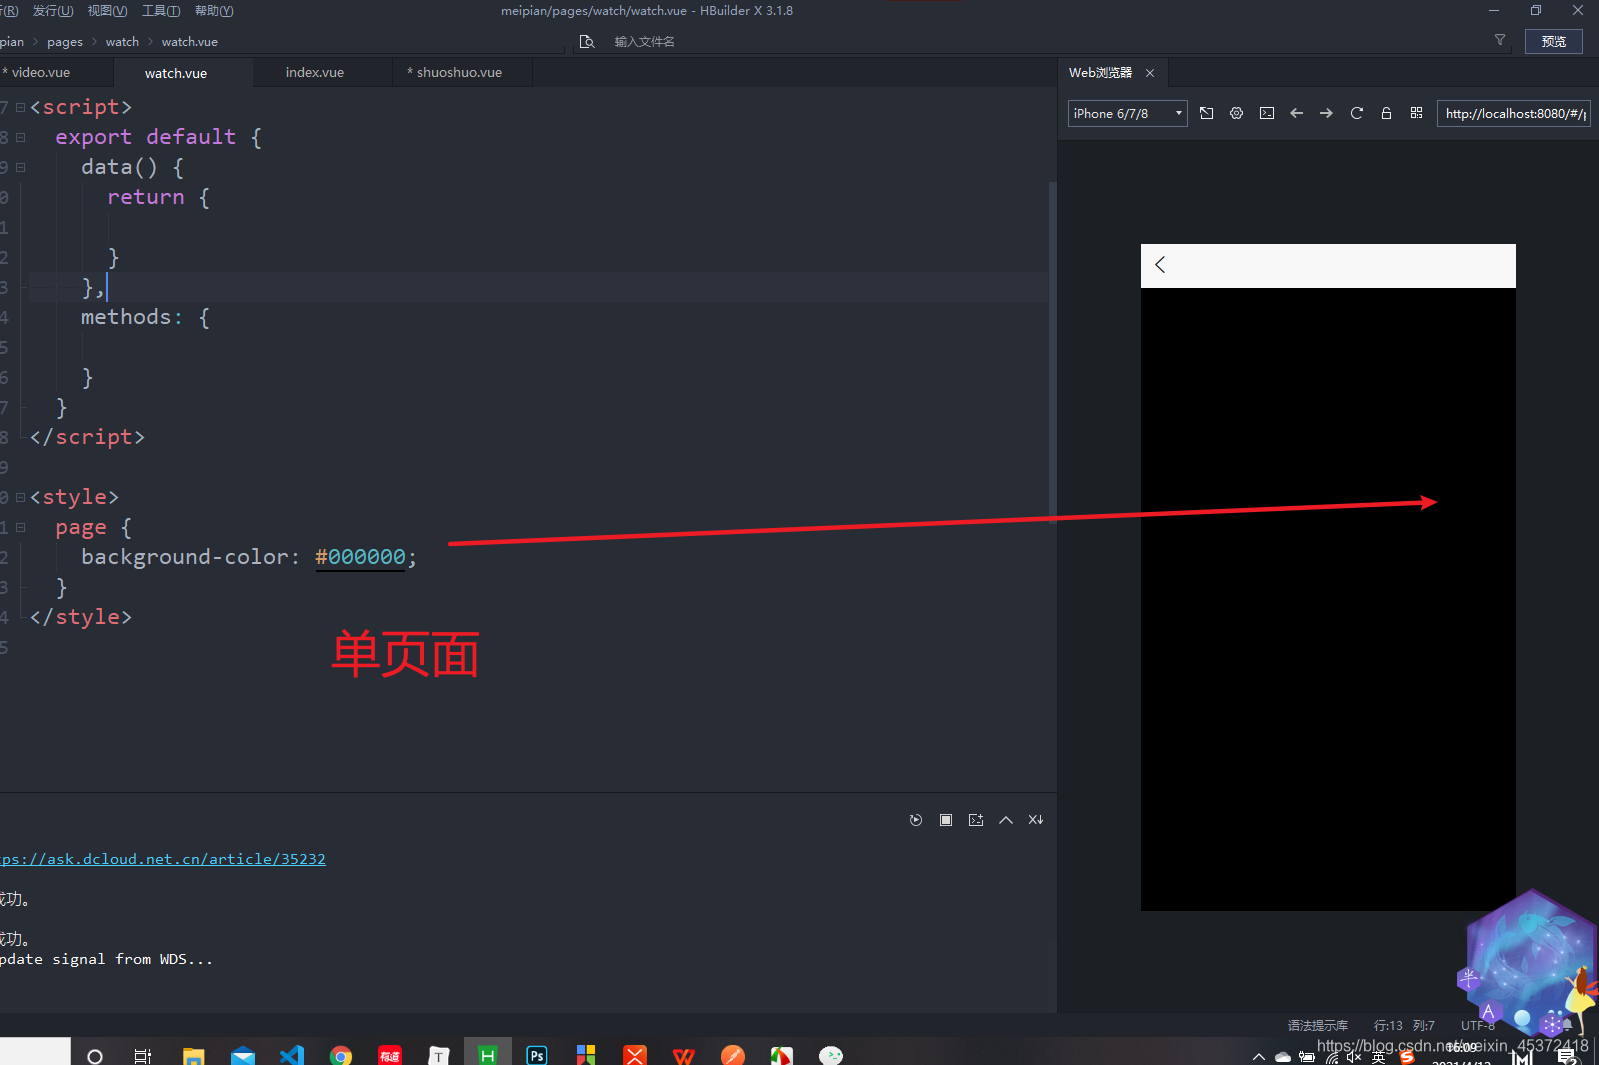The width and height of the screenshot is (1599, 1065).
Task: Close the console panel
Action: tap(1036, 820)
